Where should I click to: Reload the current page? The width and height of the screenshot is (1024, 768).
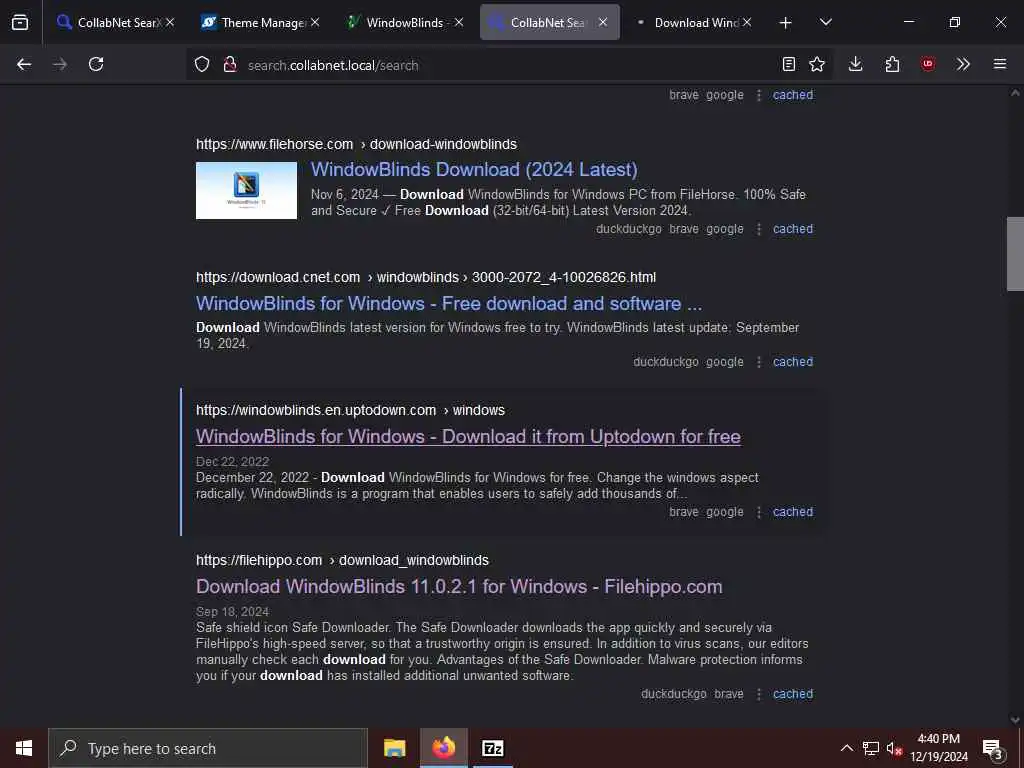[96, 64]
